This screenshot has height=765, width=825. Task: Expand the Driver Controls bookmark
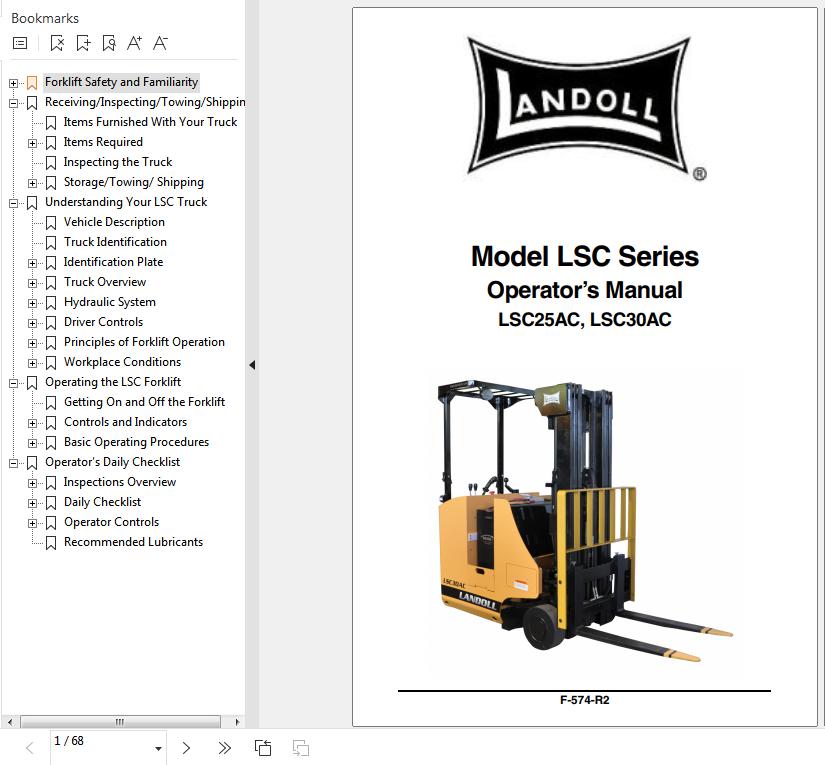32,323
